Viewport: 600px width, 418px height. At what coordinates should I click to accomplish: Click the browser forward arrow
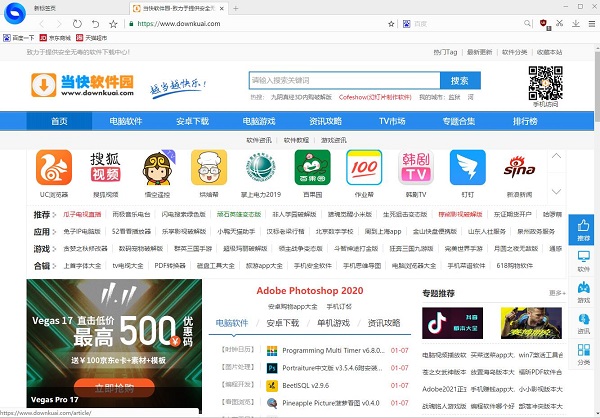[59, 24]
